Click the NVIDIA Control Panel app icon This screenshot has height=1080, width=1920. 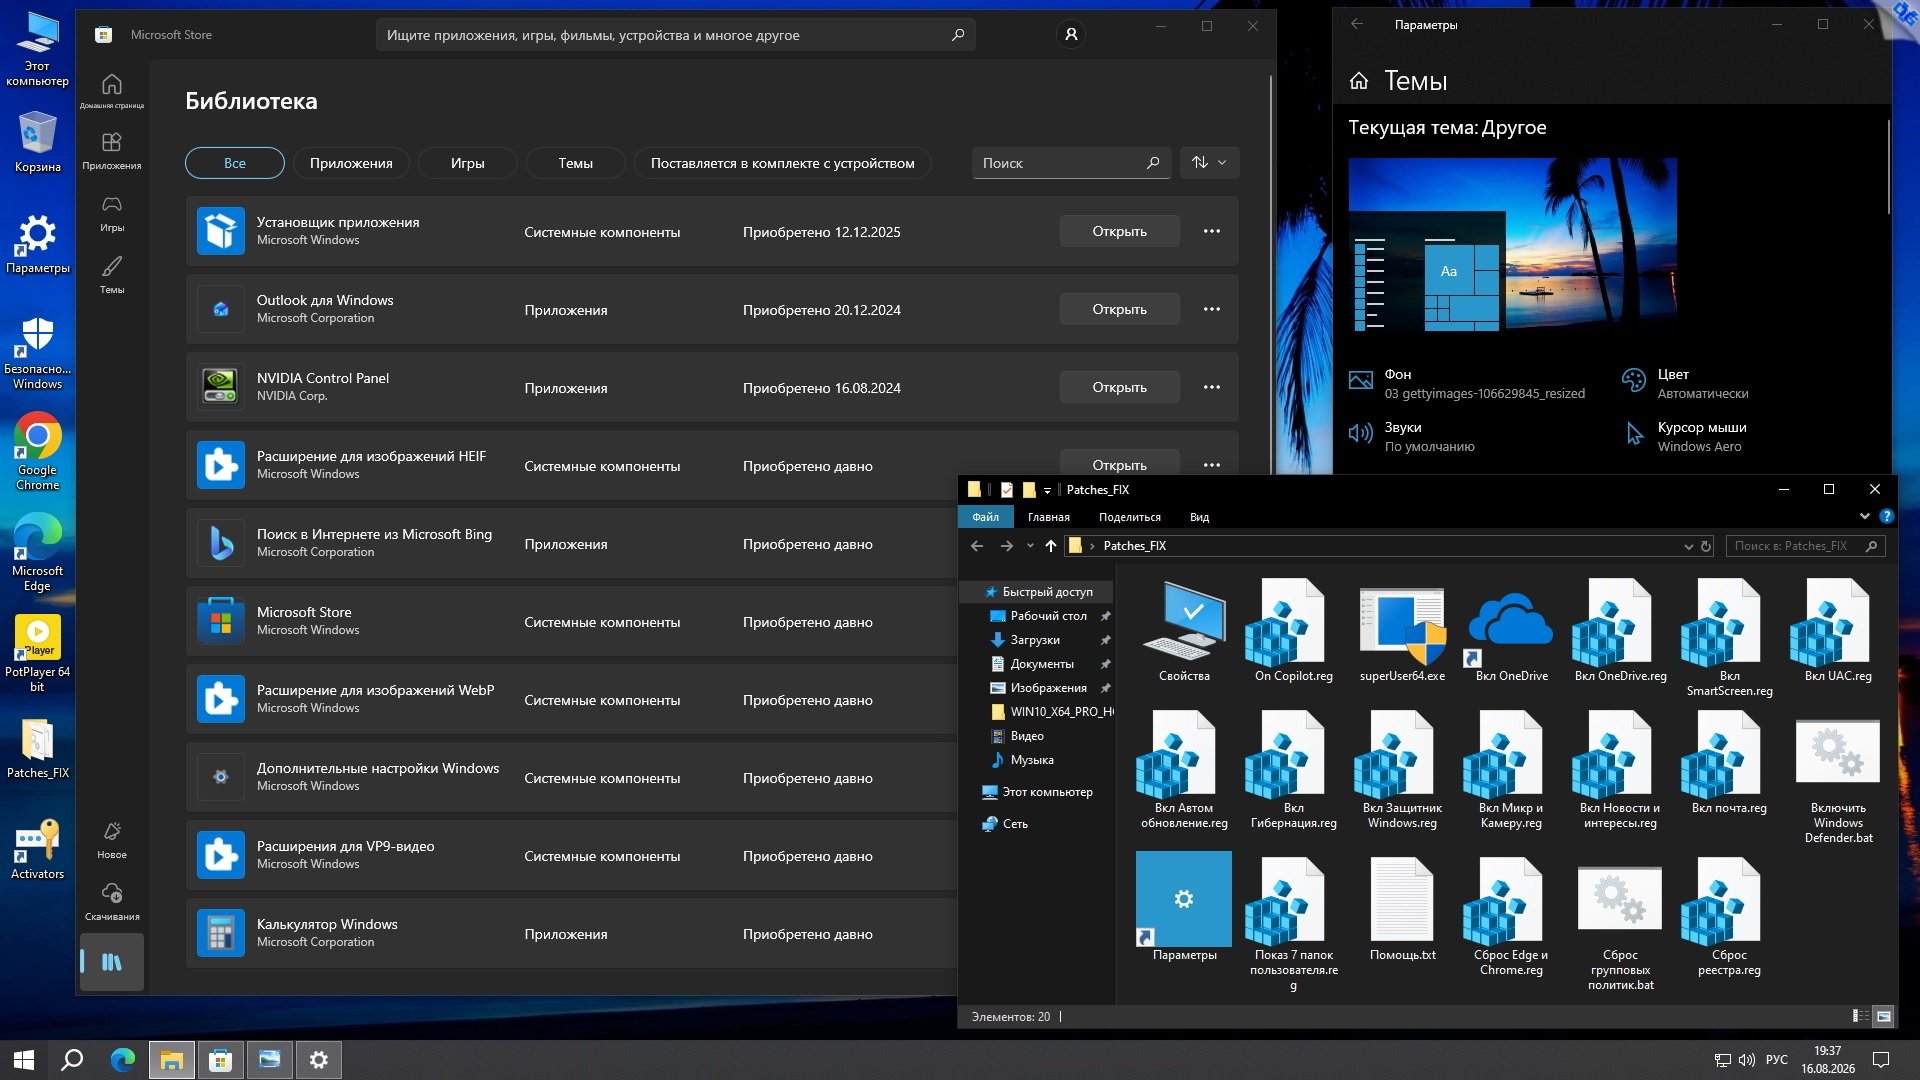pyautogui.click(x=221, y=387)
